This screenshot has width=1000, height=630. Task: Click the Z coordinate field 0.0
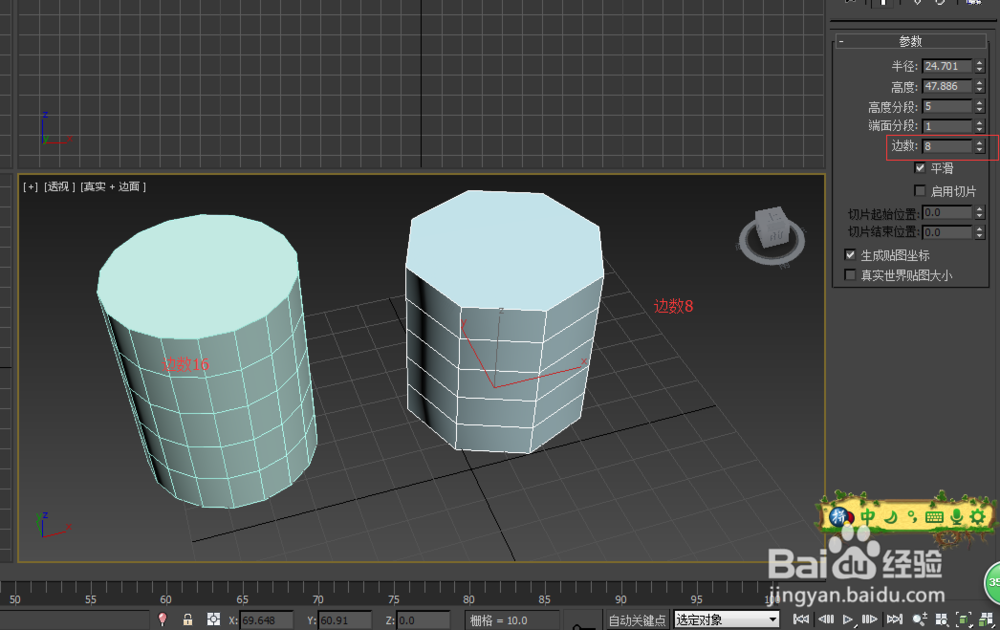coord(422,620)
